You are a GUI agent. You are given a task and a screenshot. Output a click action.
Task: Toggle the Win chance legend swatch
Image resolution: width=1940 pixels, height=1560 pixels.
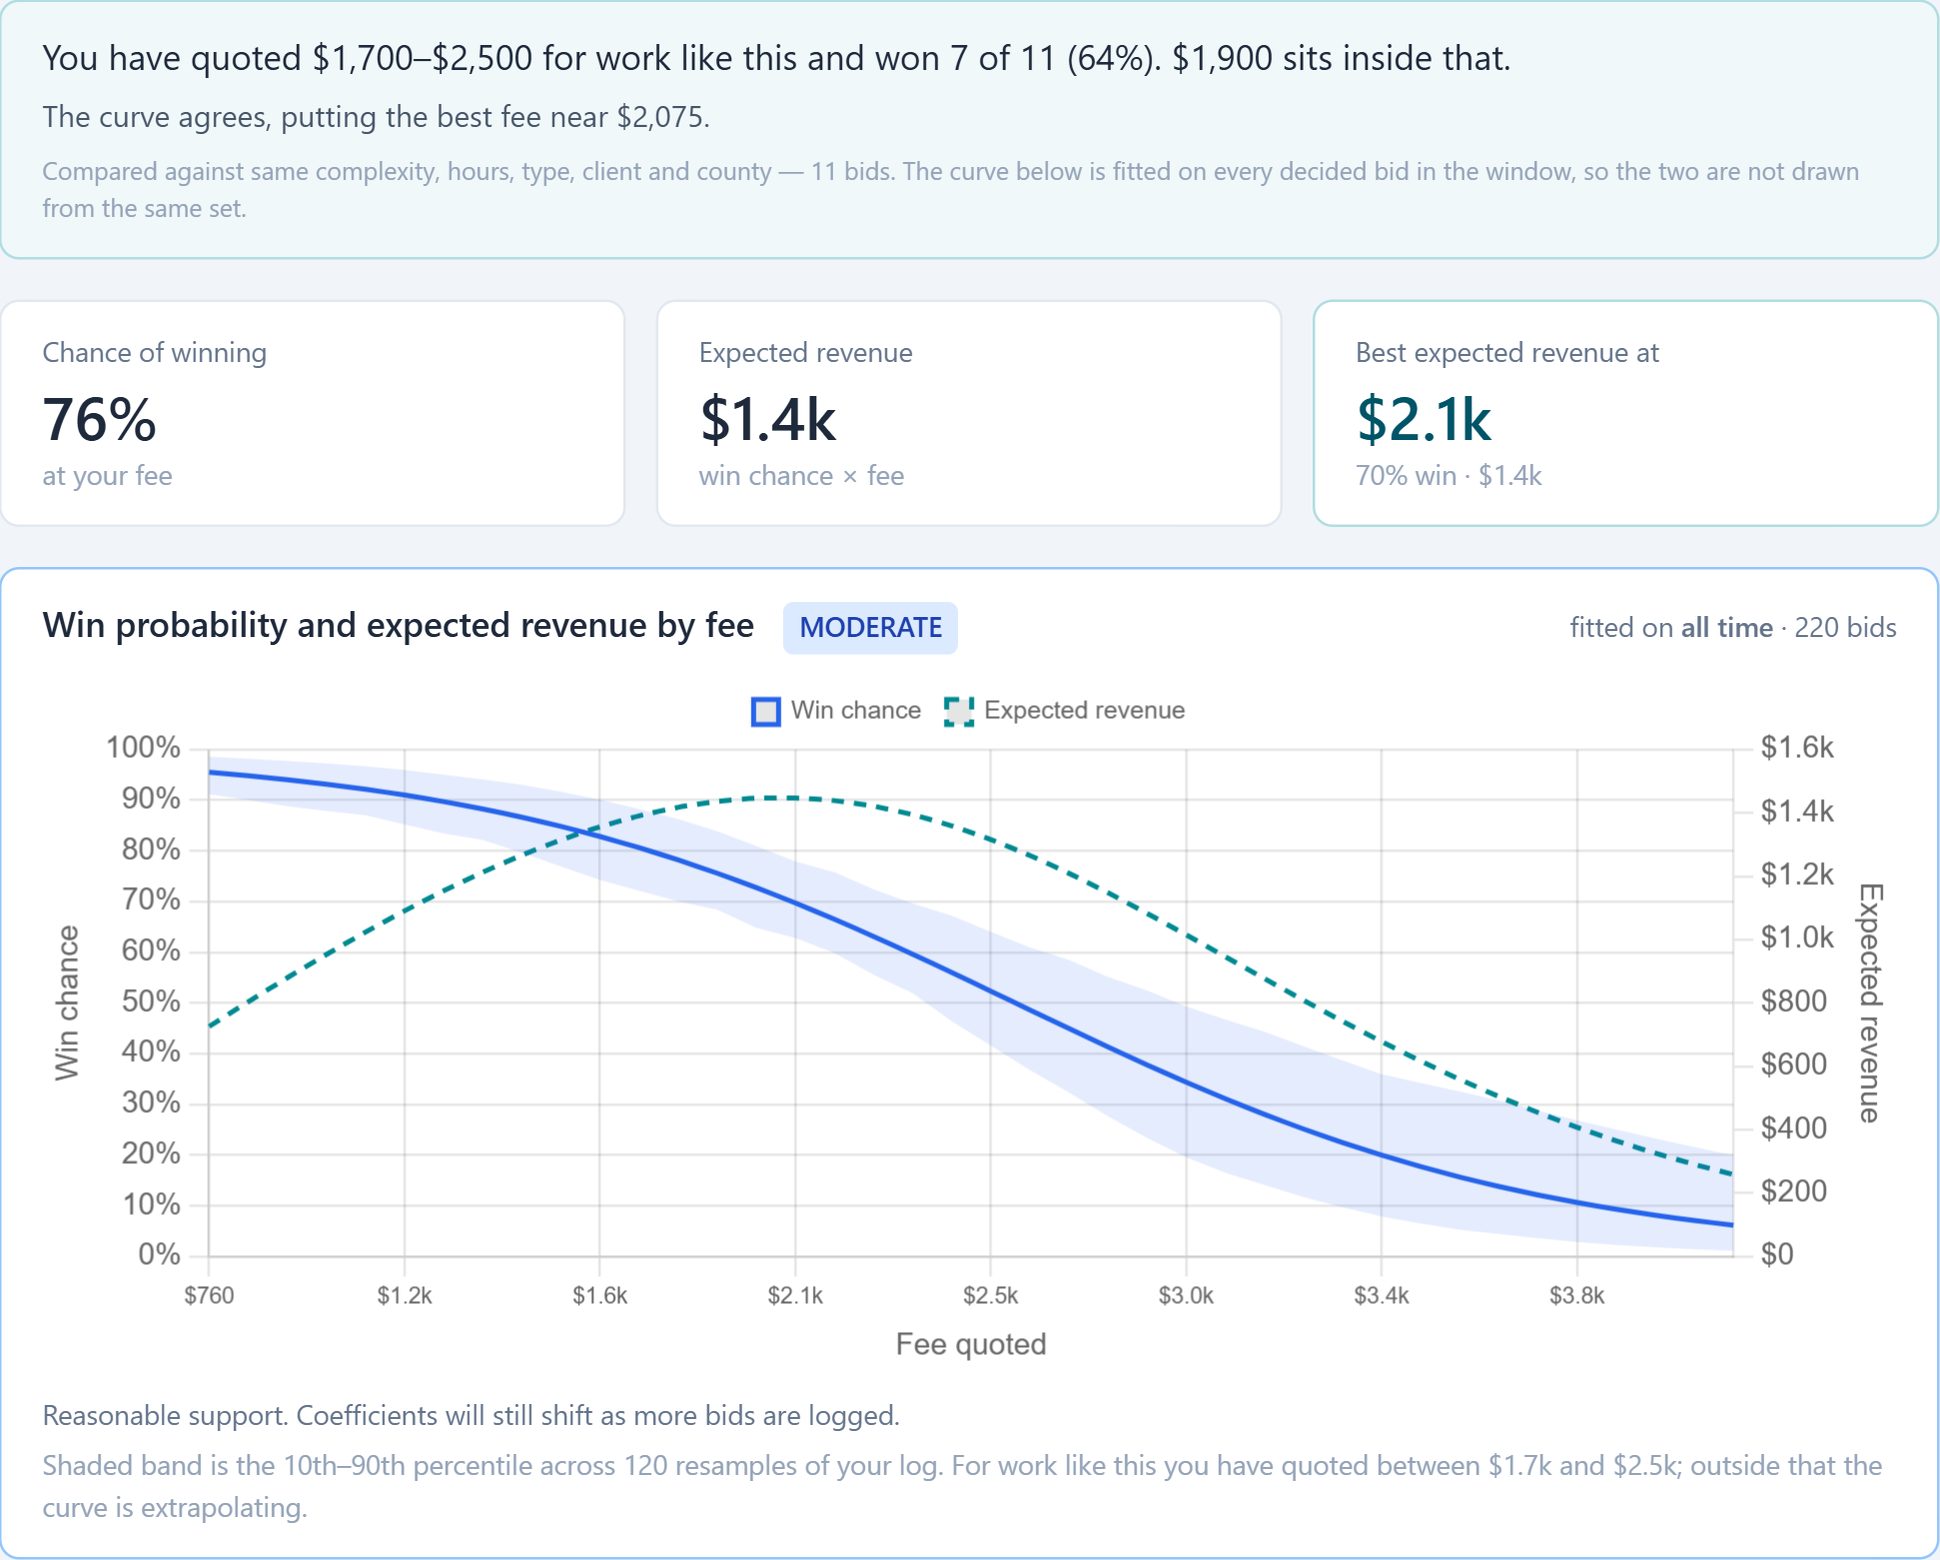click(765, 711)
